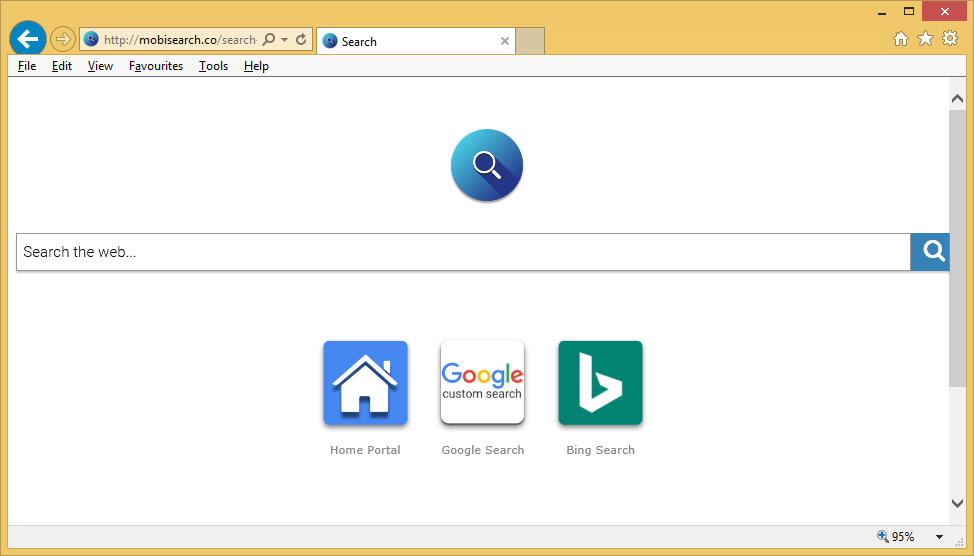Click the Forward navigation arrow
Image resolution: width=974 pixels, height=556 pixels.
coord(63,39)
